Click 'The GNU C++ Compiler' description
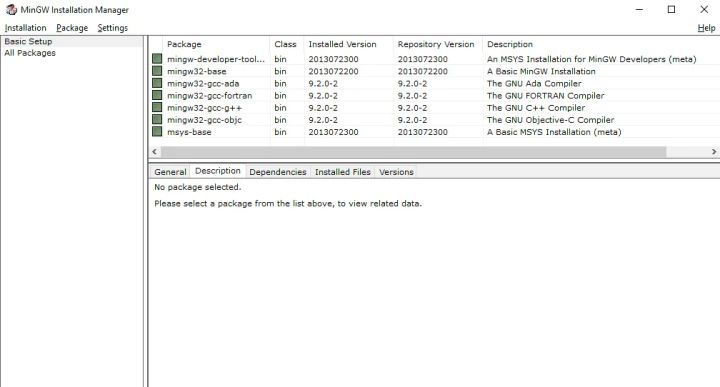Screen dimensions: 720x387 [x=536, y=107]
